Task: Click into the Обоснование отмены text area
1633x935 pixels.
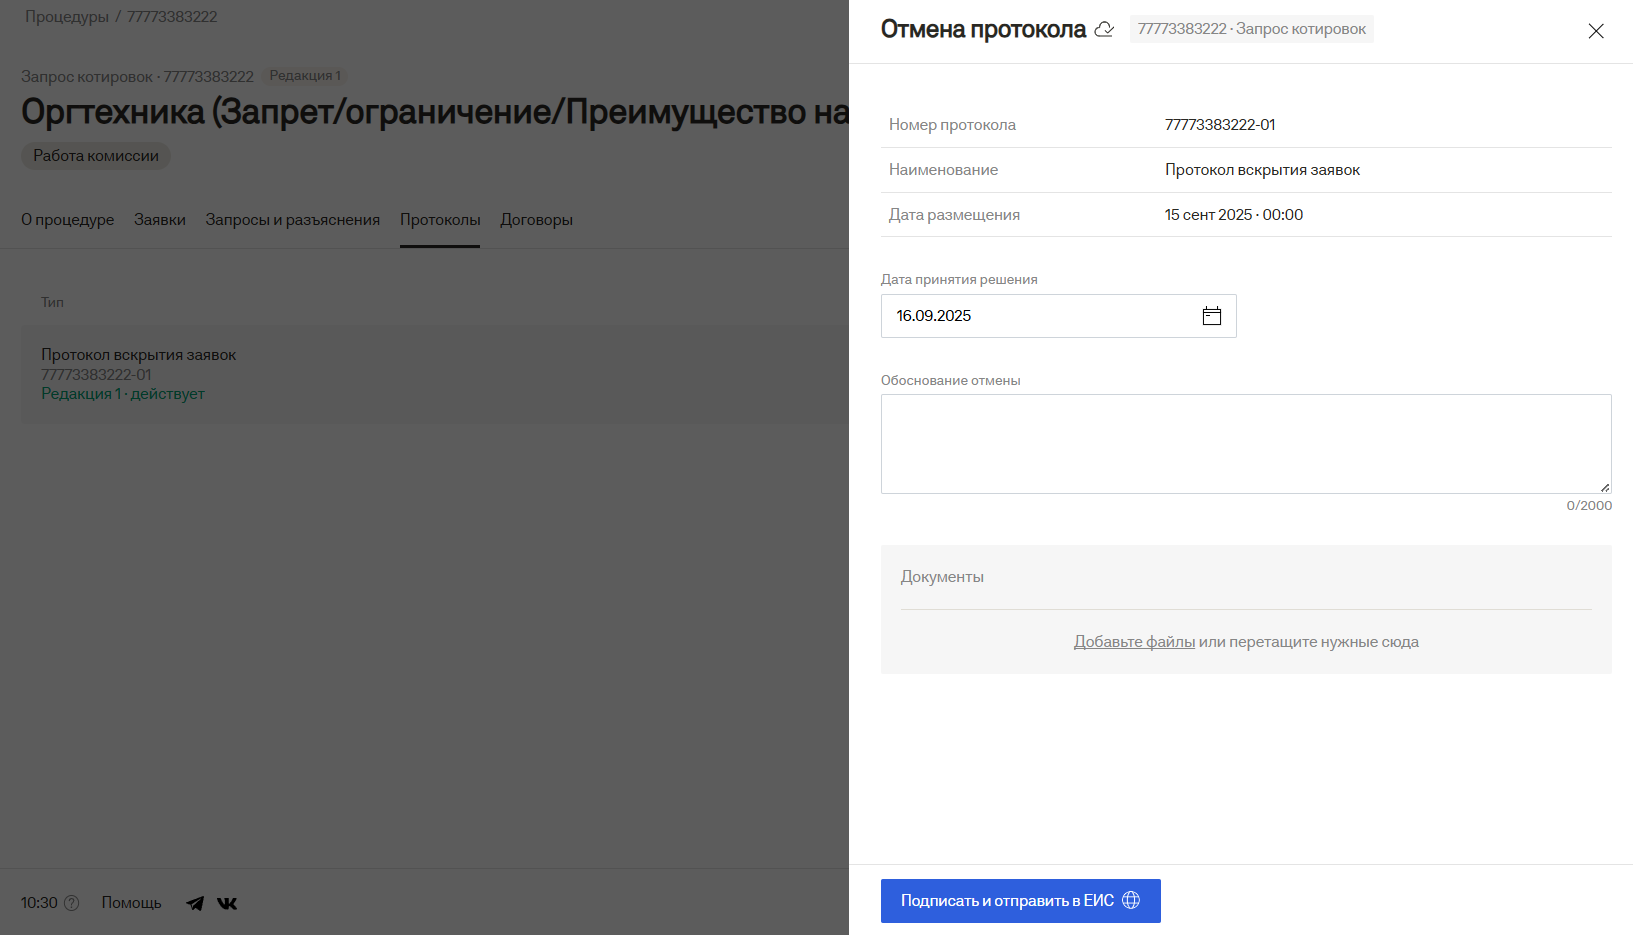Action: 1245,444
